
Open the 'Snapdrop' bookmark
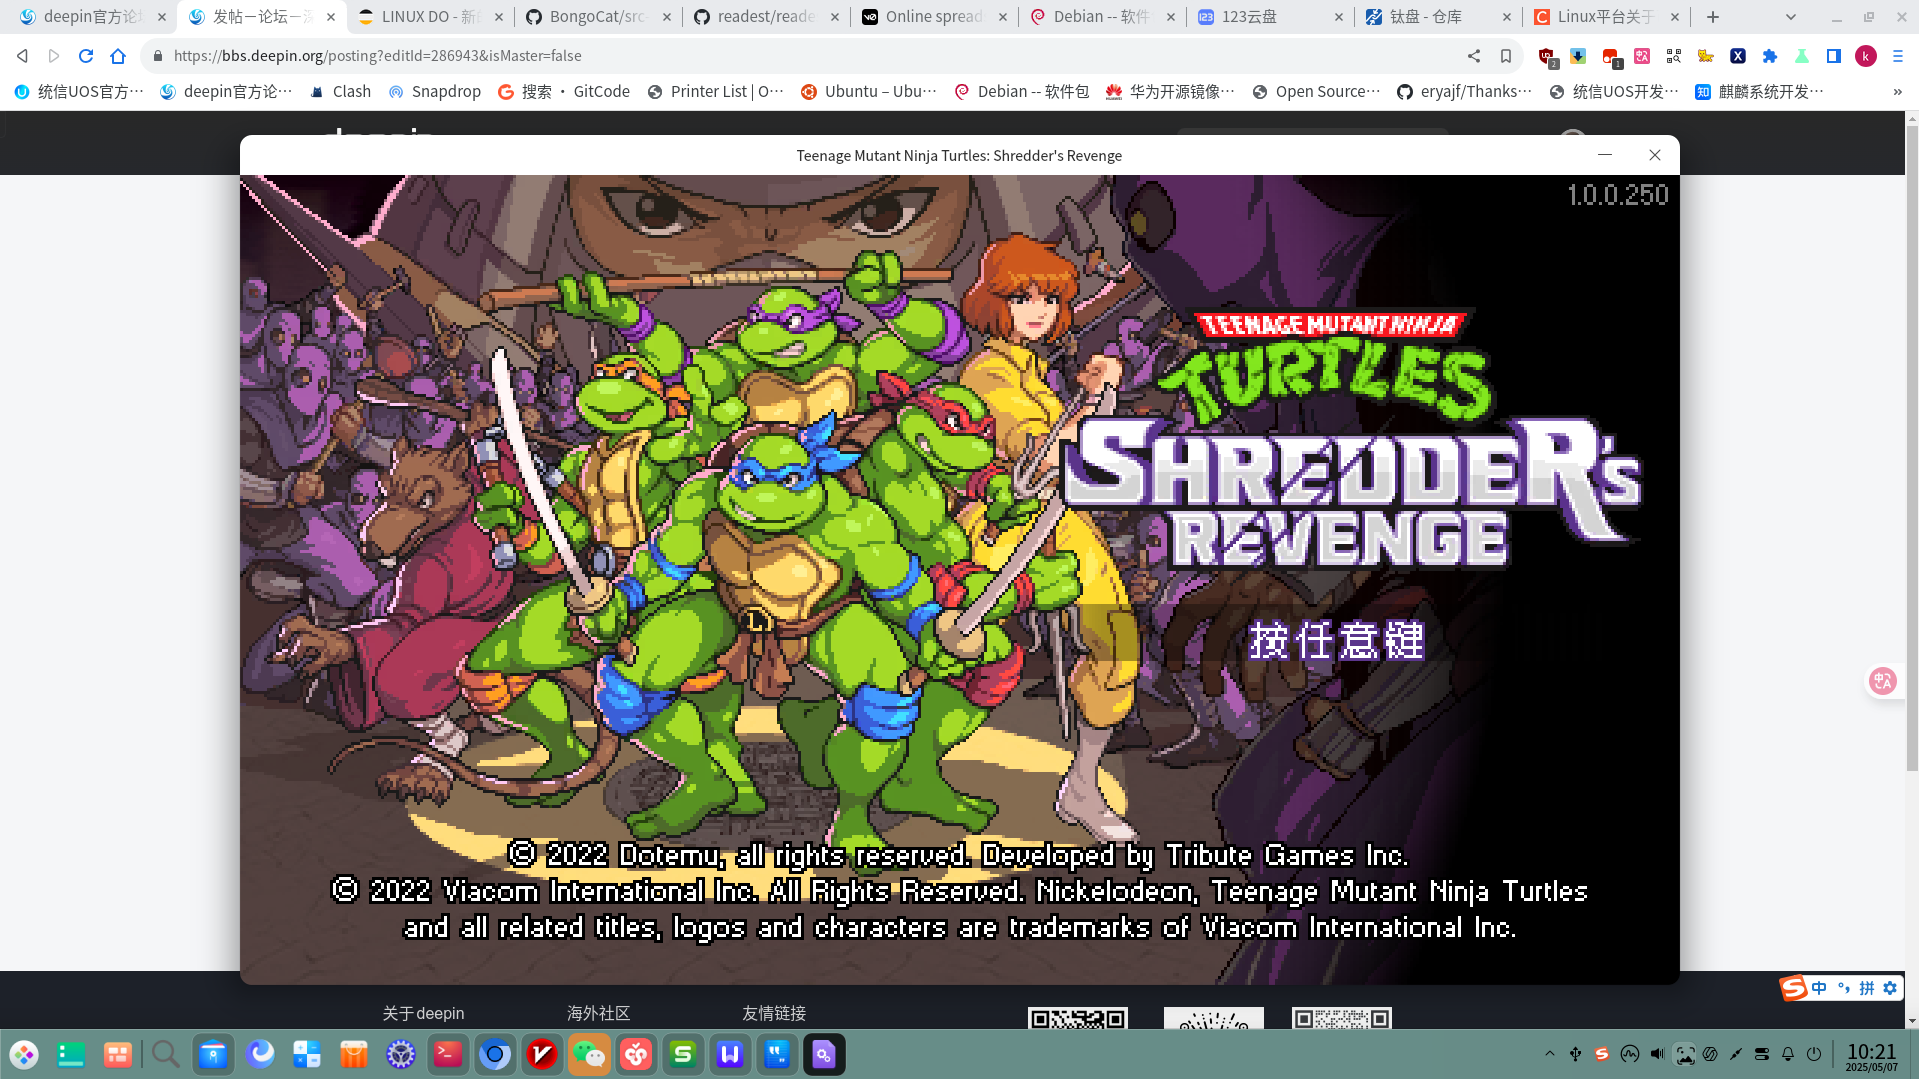434,92
